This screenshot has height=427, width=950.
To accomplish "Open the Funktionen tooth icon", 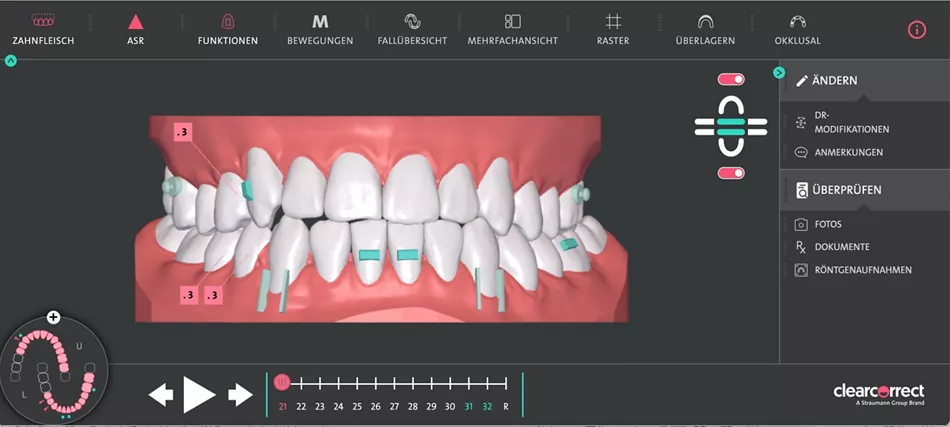I will pos(228,22).
